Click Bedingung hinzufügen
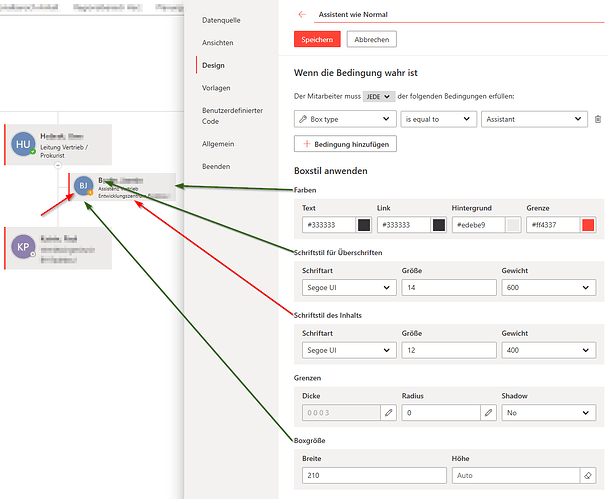Image resolution: width=608 pixels, height=499 pixels. point(345,144)
